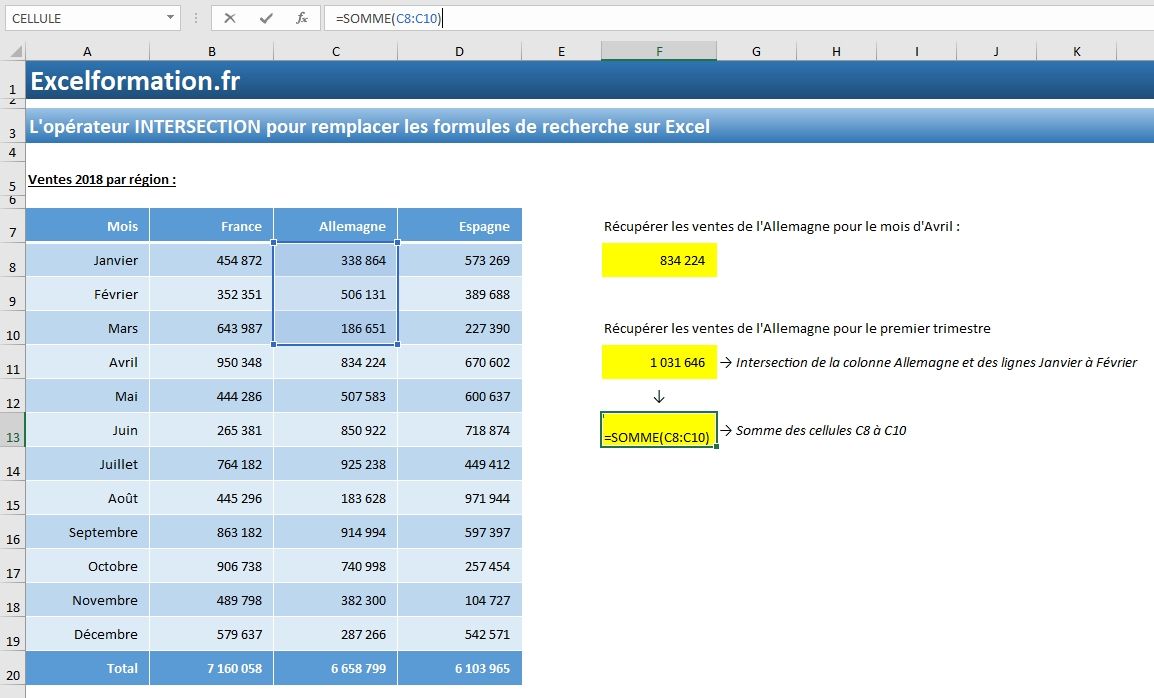This screenshot has height=698, width=1154.
Task: Click the yellow cell showing 1 031 646
Action: [x=659, y=362]
